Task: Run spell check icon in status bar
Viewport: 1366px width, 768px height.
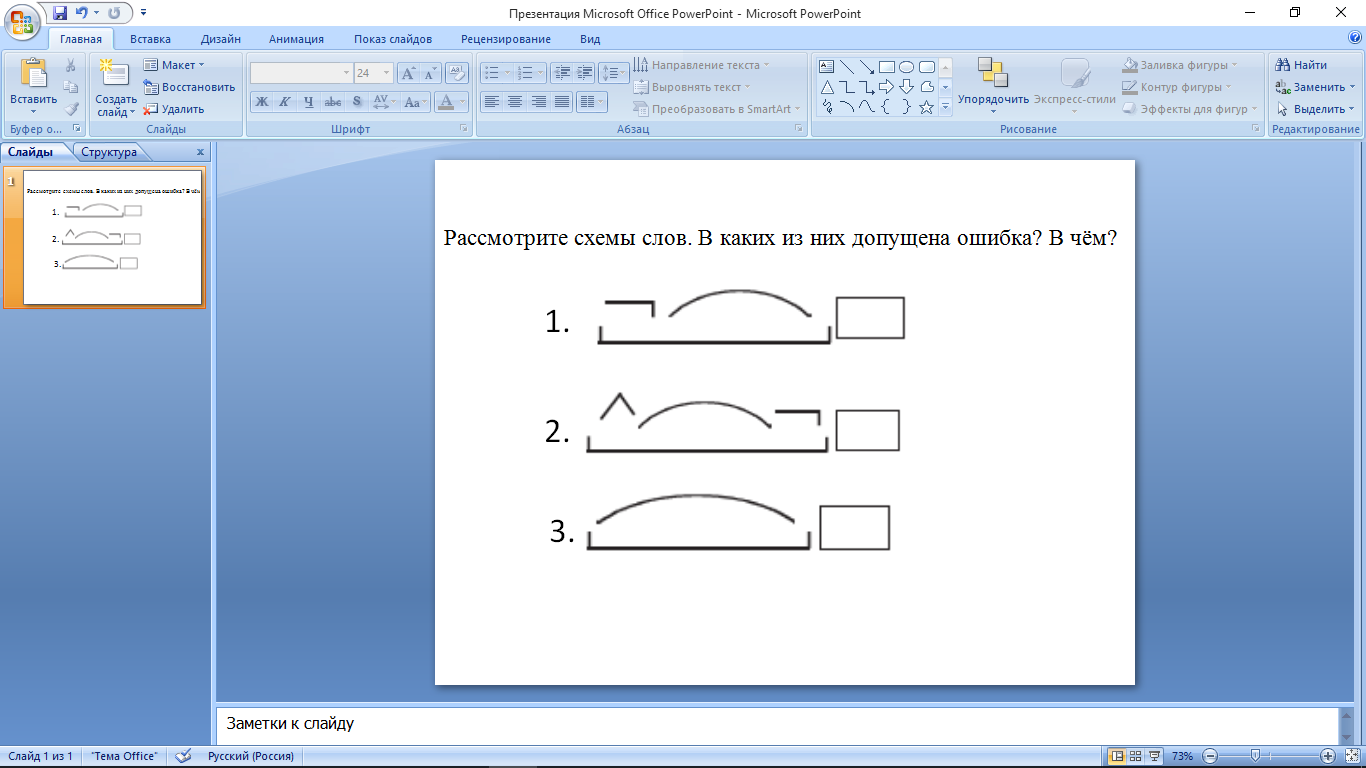Action: point(183,756)
